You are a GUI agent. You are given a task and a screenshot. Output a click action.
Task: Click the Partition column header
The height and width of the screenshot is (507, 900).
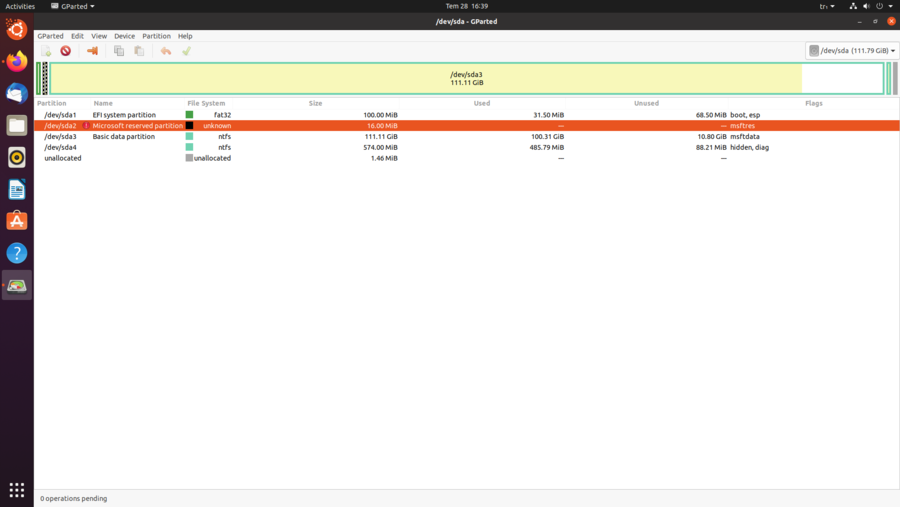(x=52, y=103)
